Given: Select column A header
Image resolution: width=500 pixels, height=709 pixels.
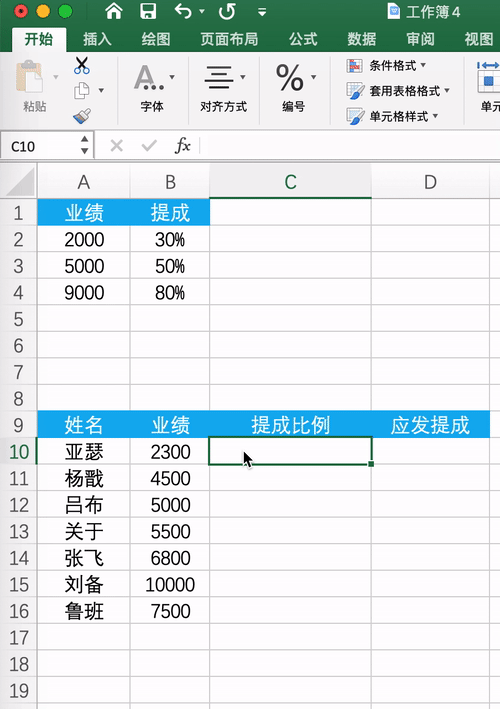Looking at the screenshot, I should 84,182.
